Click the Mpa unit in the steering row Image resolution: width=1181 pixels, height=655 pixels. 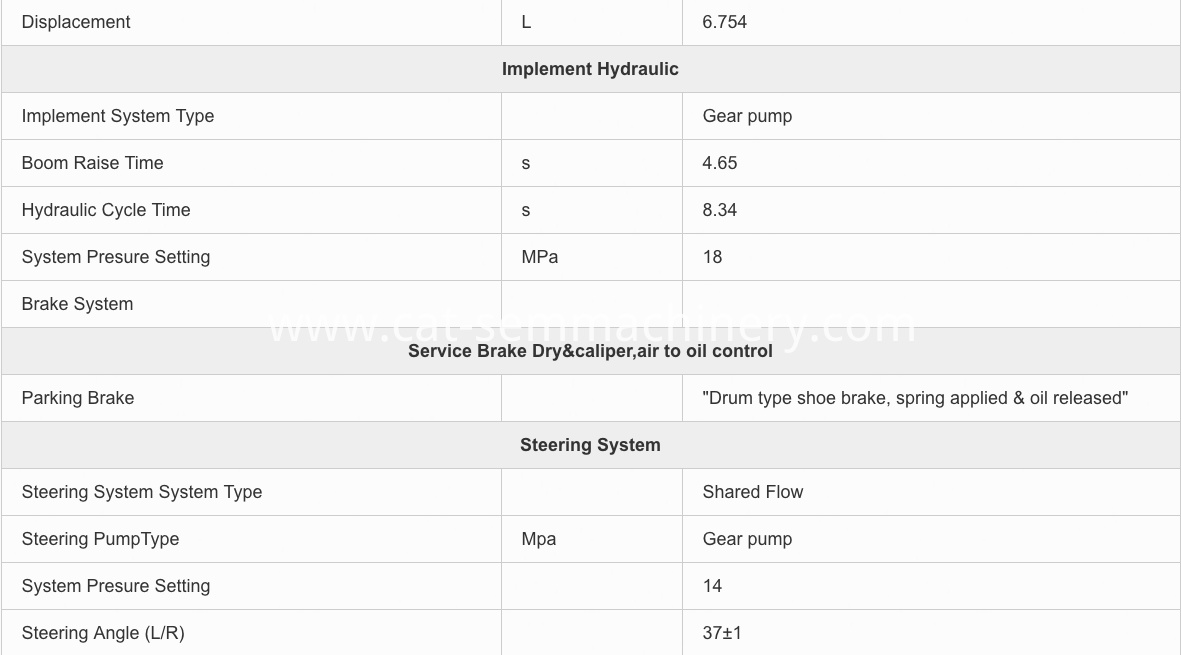tap(539, 539)
